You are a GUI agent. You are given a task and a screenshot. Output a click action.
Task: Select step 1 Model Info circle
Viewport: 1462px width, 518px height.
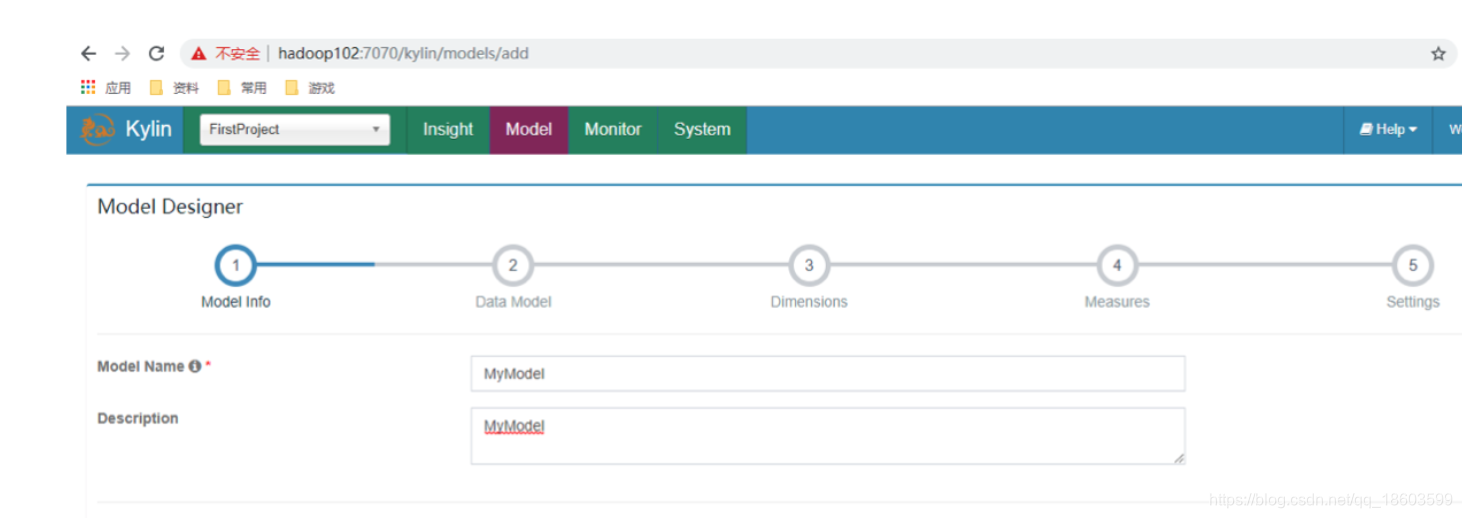pyautogui.click(x=236, y=266)
